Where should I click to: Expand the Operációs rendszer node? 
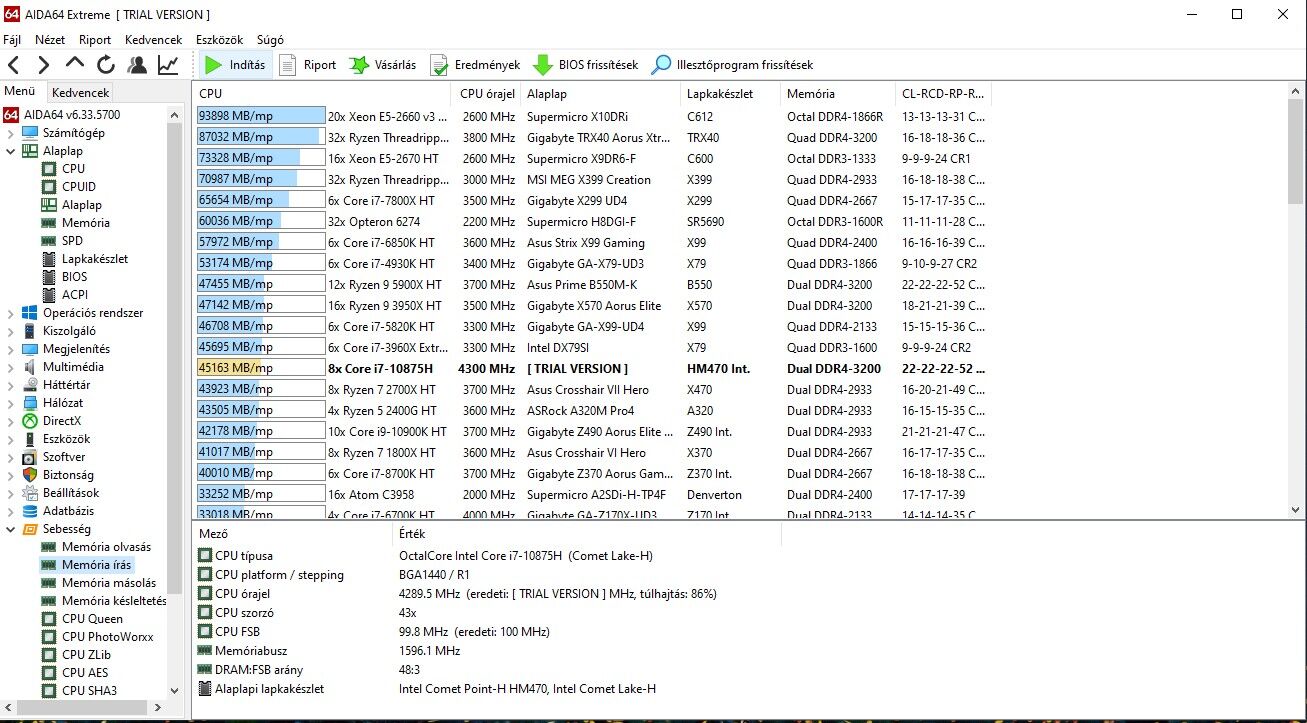pos(11,313)
